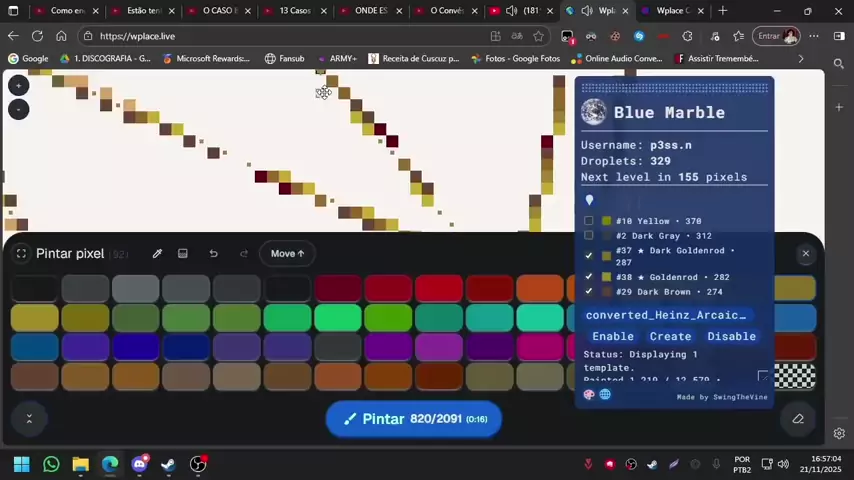The width and height of the screenshot is (854, 480).
Task: Zoom out the canvas with minus button
Action: pyautogui.click(x=18, y=108)
